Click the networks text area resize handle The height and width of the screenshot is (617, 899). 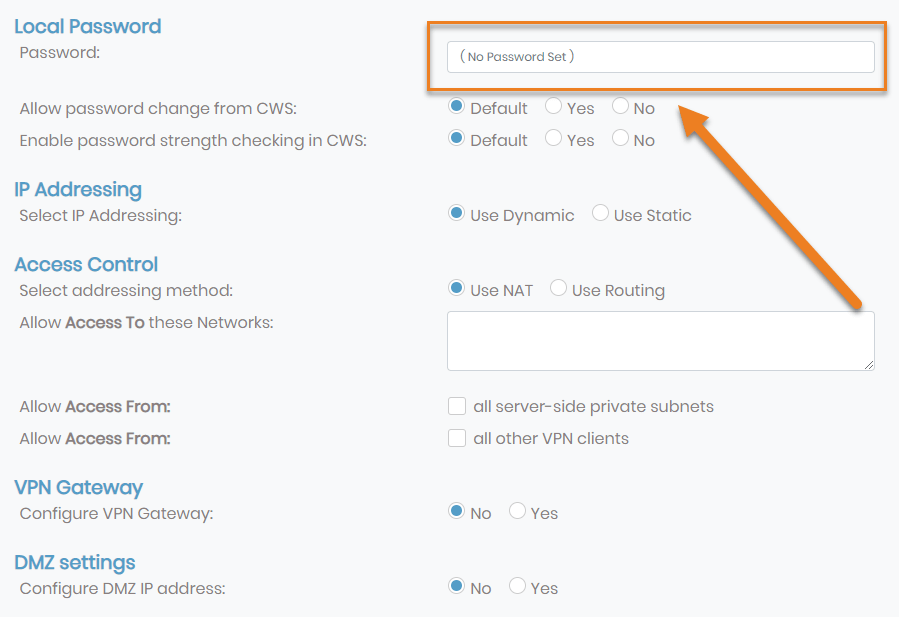[869, 365]
